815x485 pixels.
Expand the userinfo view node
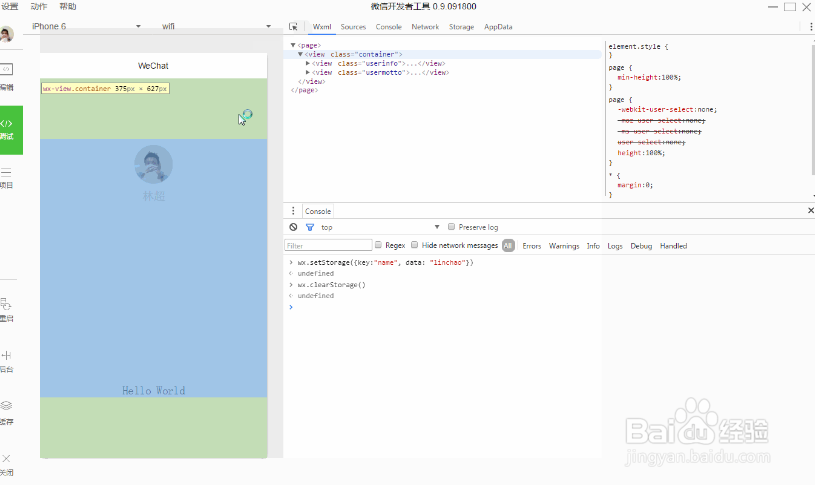pos(308,63)
